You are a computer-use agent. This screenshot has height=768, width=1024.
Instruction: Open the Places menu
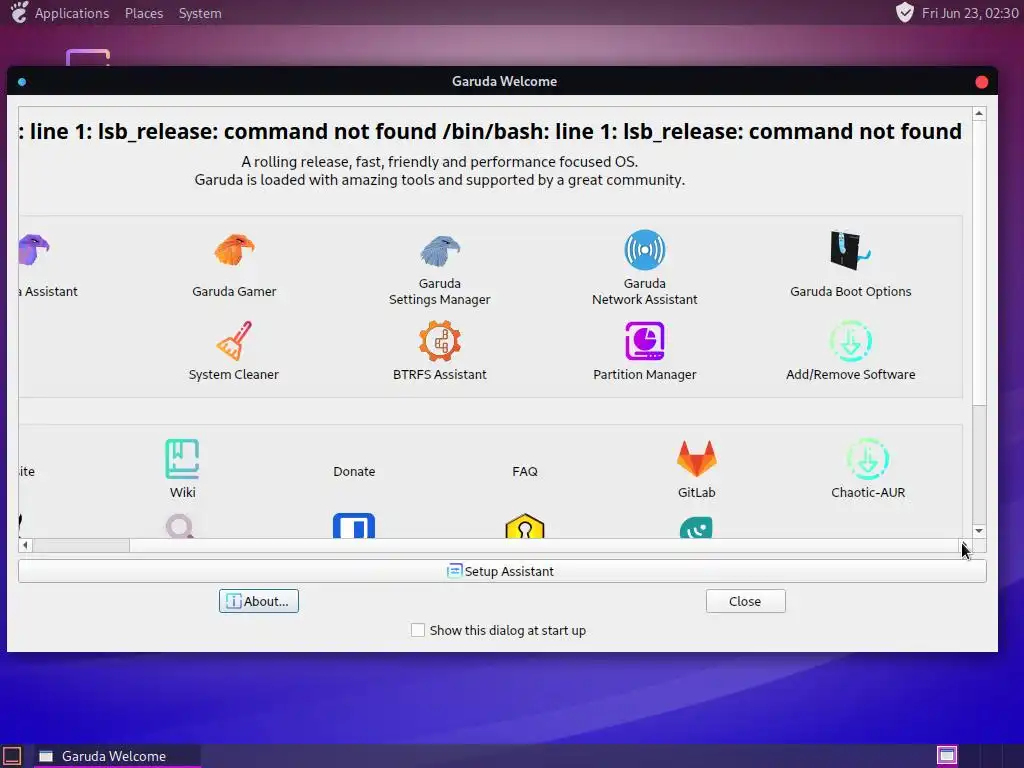(144, 13)
